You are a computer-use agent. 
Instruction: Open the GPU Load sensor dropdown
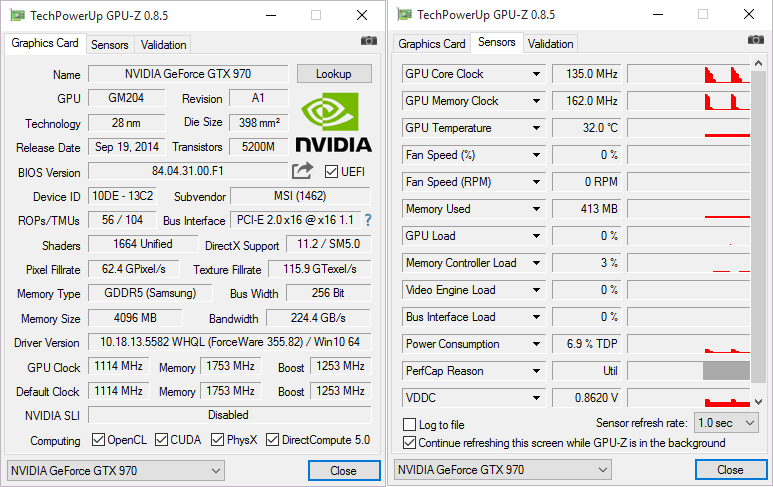click(x=536, y=236)
